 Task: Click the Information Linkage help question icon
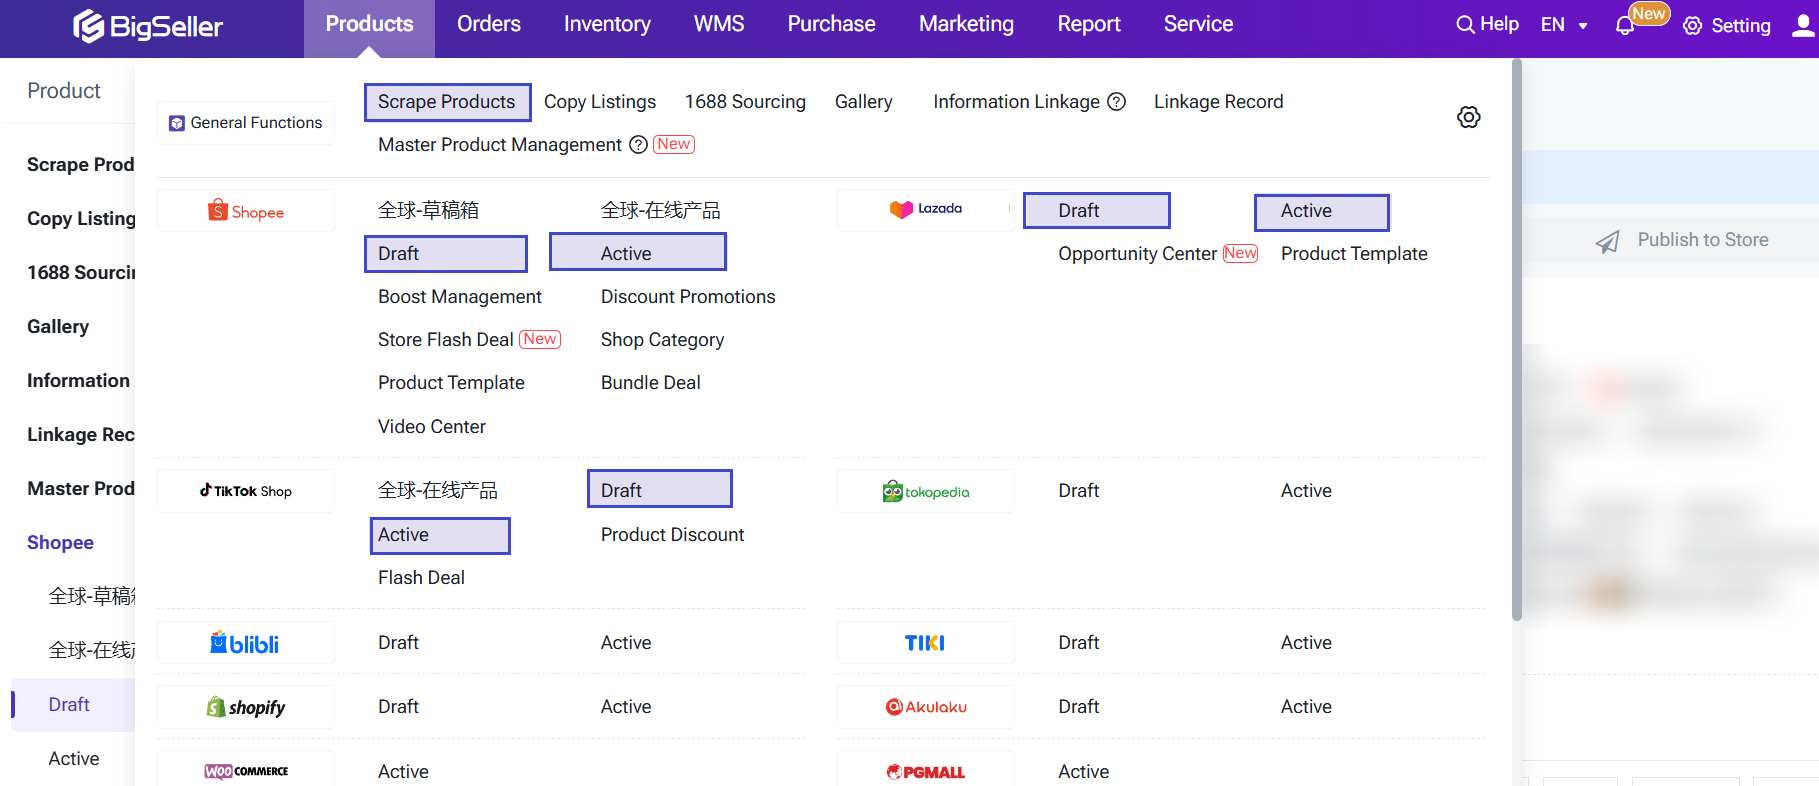1117,102
